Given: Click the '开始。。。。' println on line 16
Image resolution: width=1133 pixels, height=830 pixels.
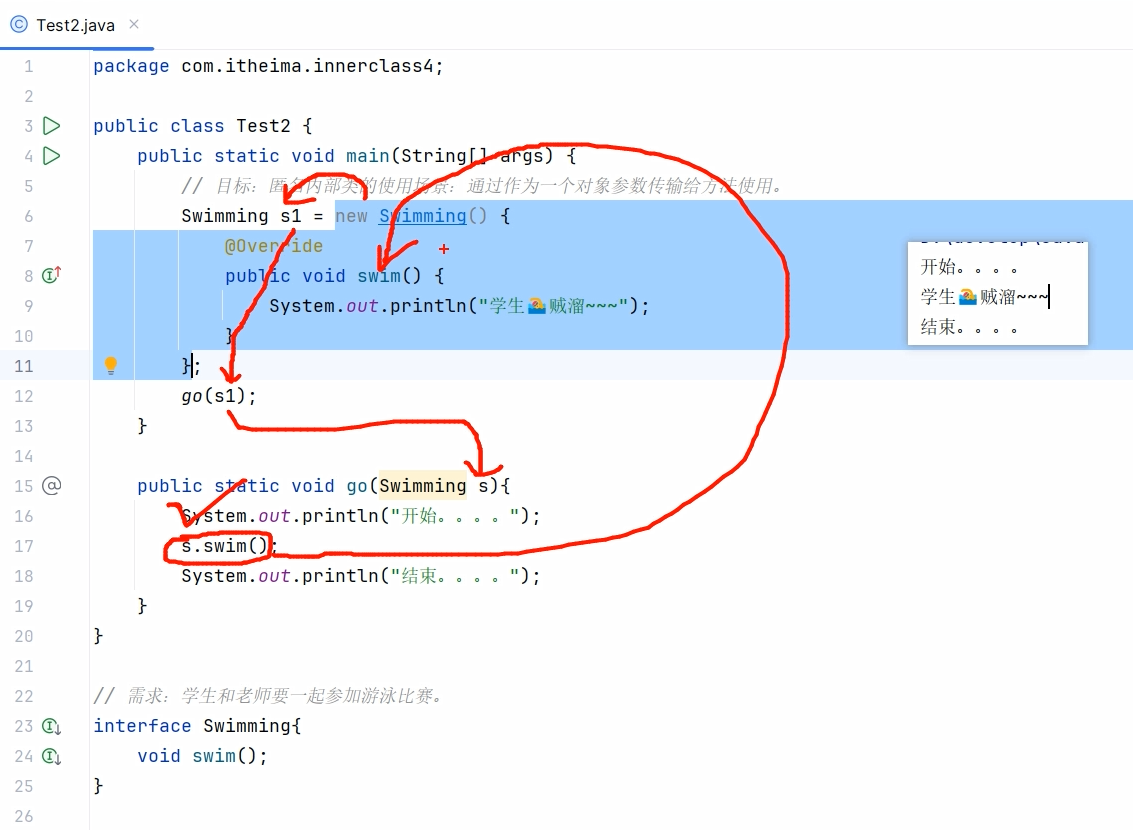Looking at the screenshot, I should click(361, 516).
